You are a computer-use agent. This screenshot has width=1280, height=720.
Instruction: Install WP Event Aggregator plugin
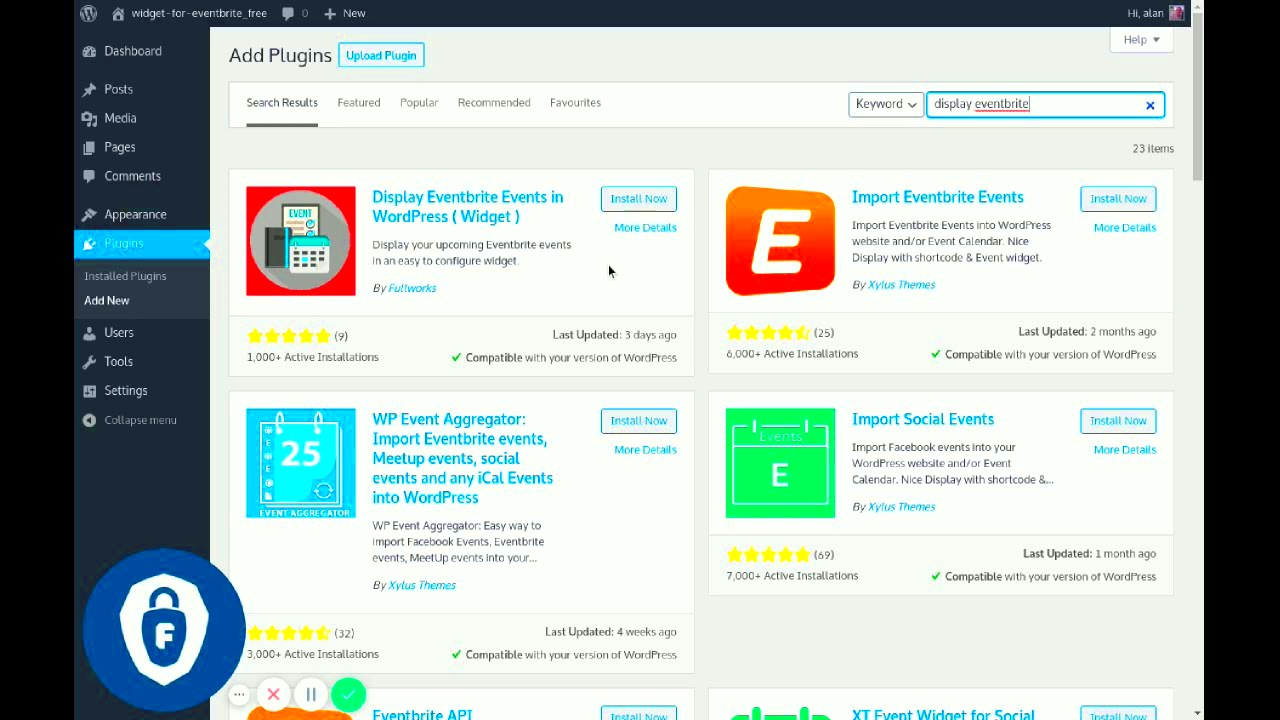pos(639,421)
